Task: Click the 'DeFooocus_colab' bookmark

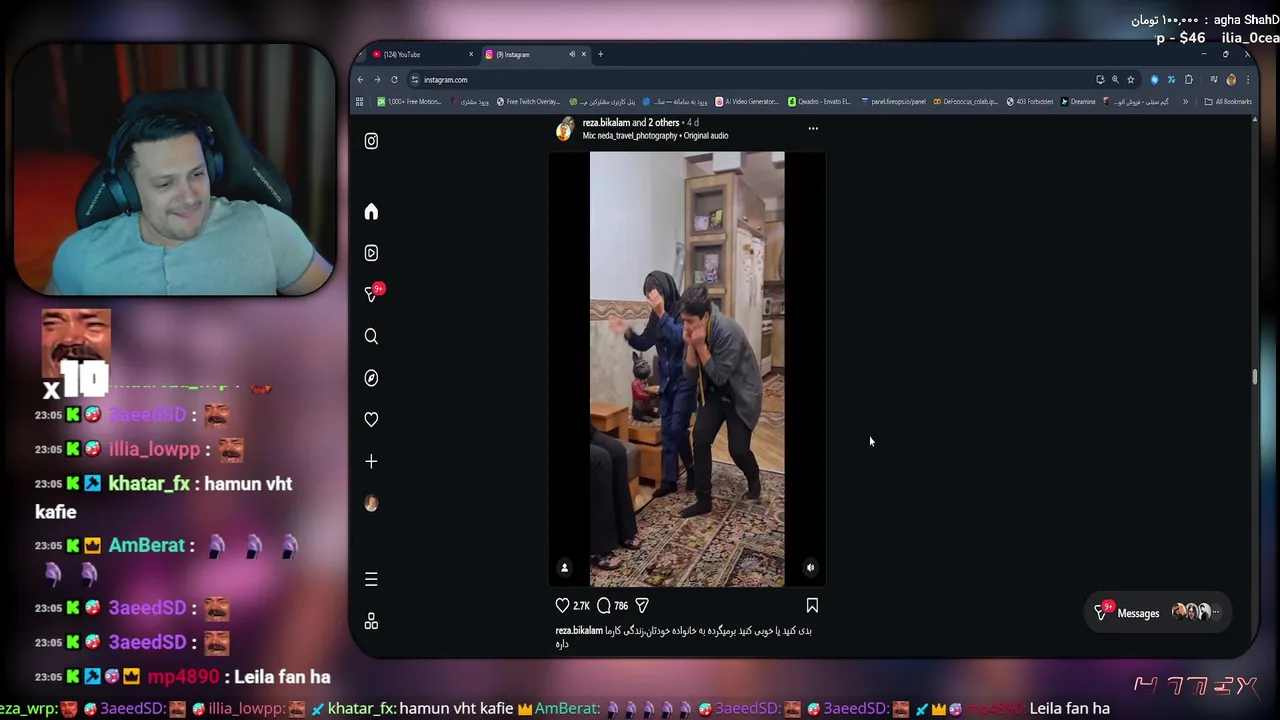Action: [965, 102]
